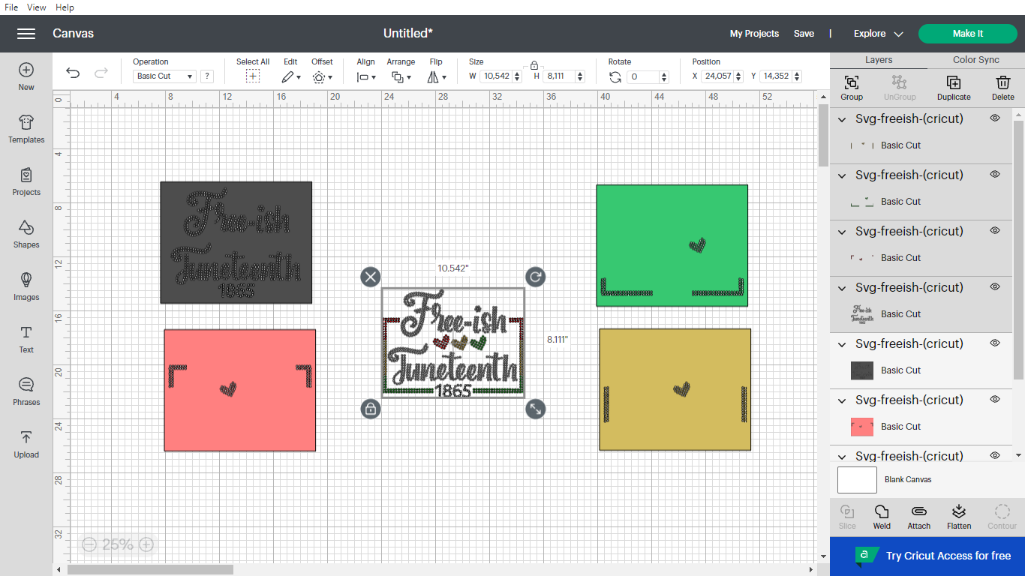Hide the third Svg-freeish layer group

tap(994, 231)
